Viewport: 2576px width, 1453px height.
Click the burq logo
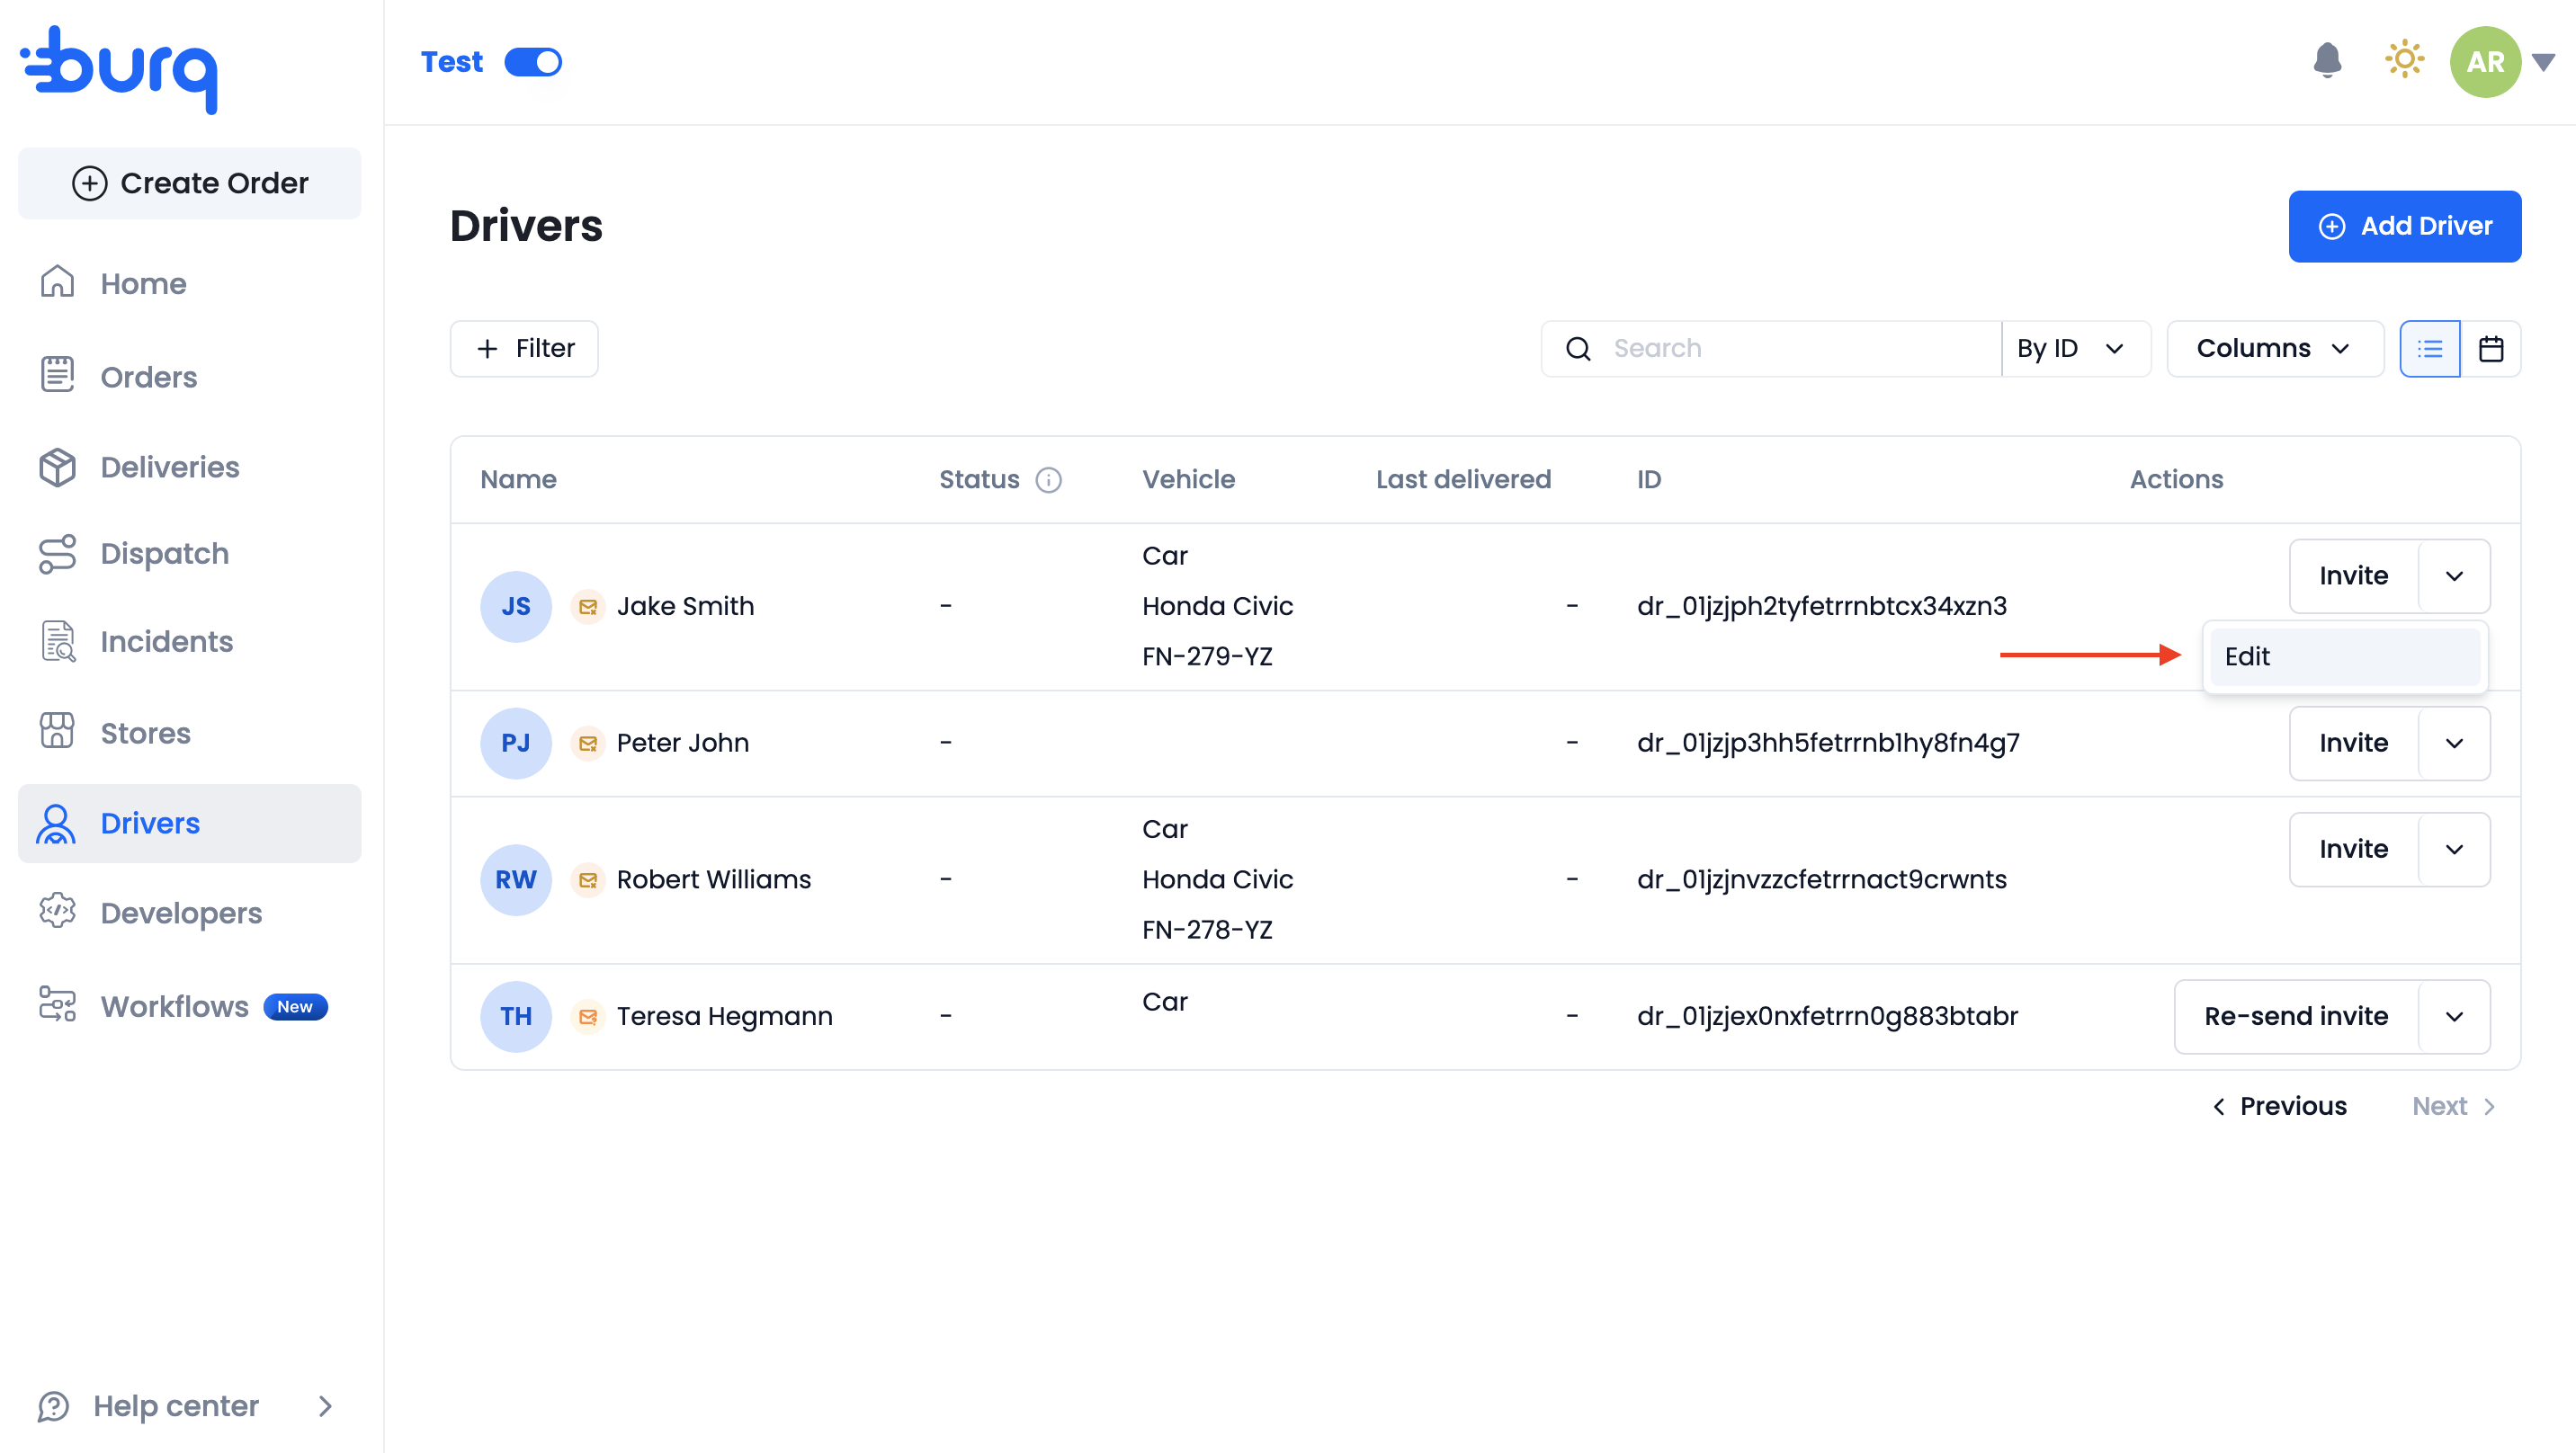click(119, 68)
